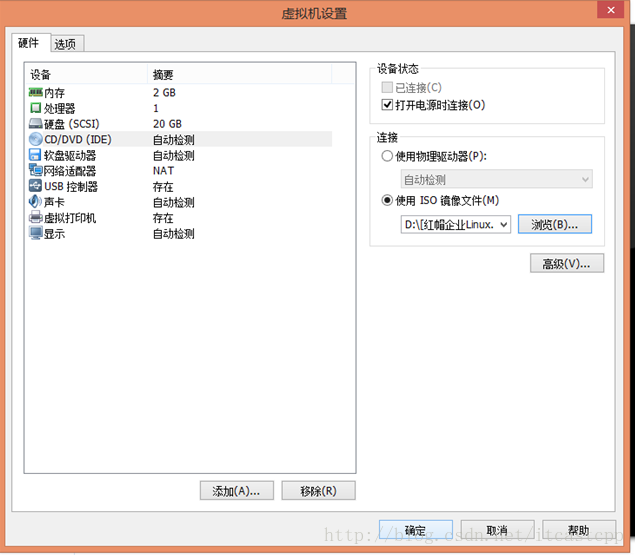Click the 浏览(B)... browse button
This screenshot has width=635, height=555.
click(x=555, y=224)
